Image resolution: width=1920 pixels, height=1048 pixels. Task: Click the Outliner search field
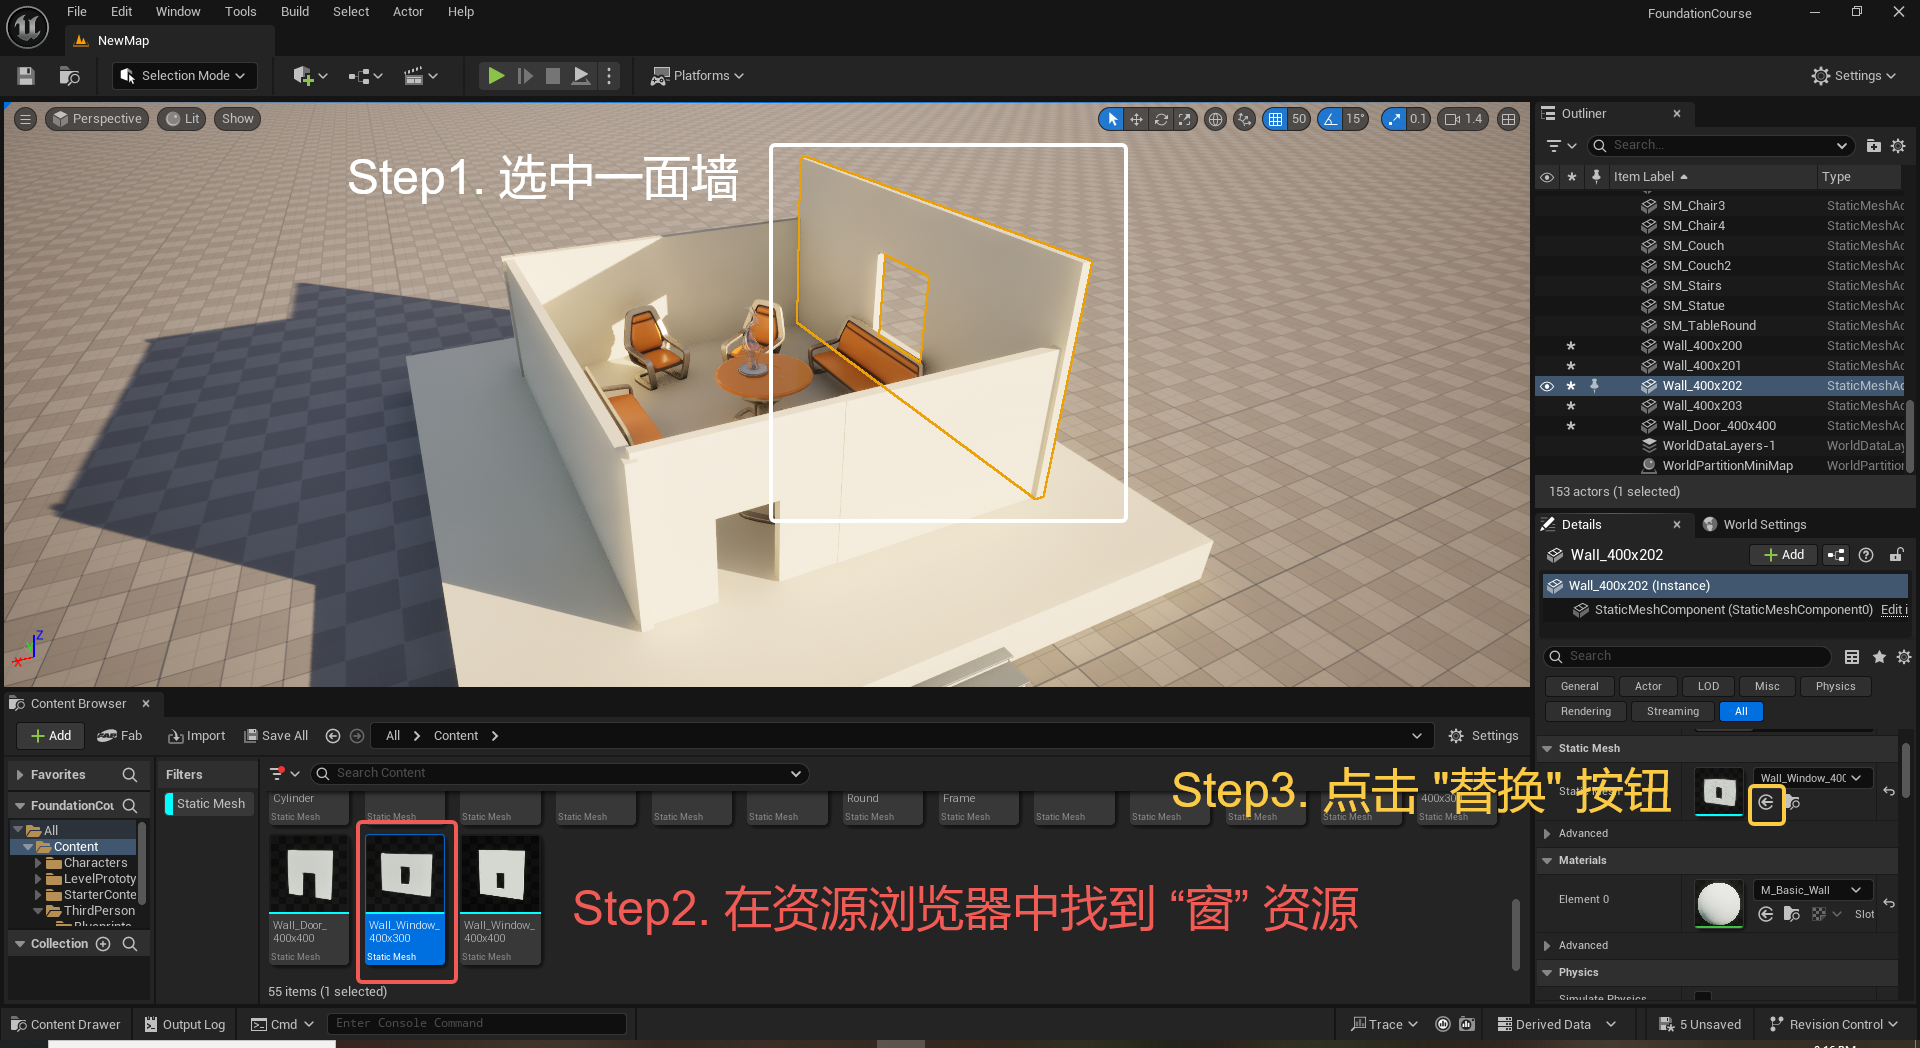click(x=1720, y=146)
